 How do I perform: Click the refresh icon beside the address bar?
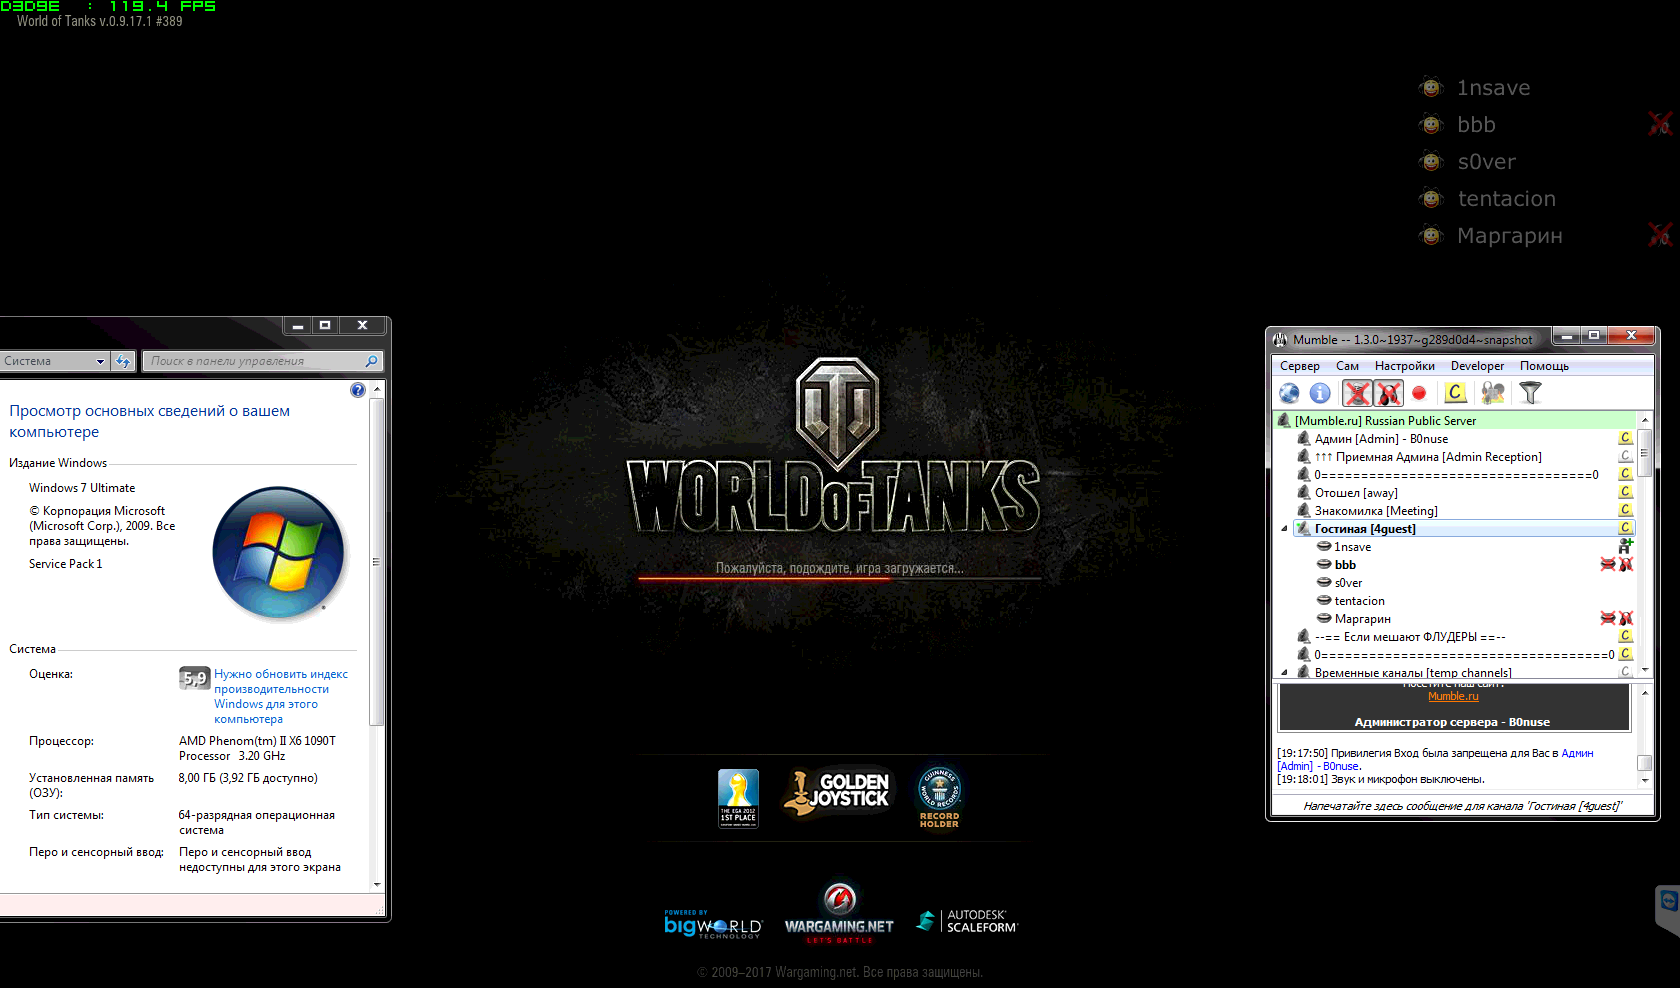[123, 362]
